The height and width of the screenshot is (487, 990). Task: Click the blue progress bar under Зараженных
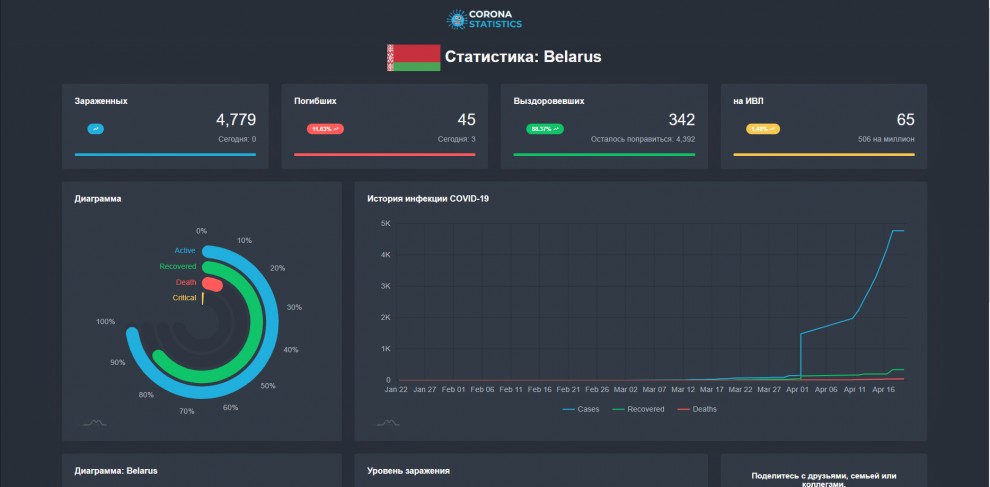165,155
